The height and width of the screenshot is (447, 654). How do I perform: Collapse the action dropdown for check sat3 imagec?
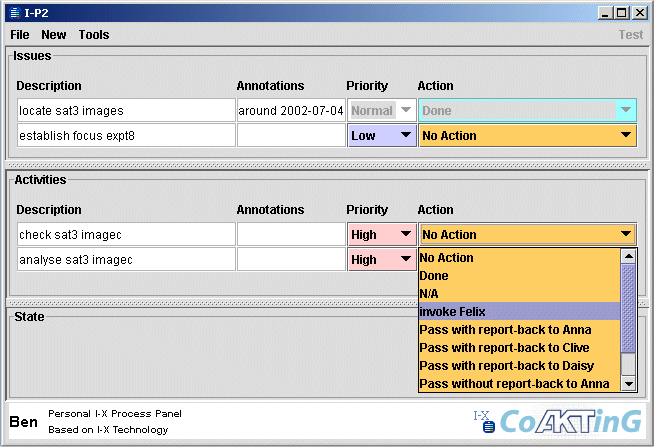click(527, 235)
